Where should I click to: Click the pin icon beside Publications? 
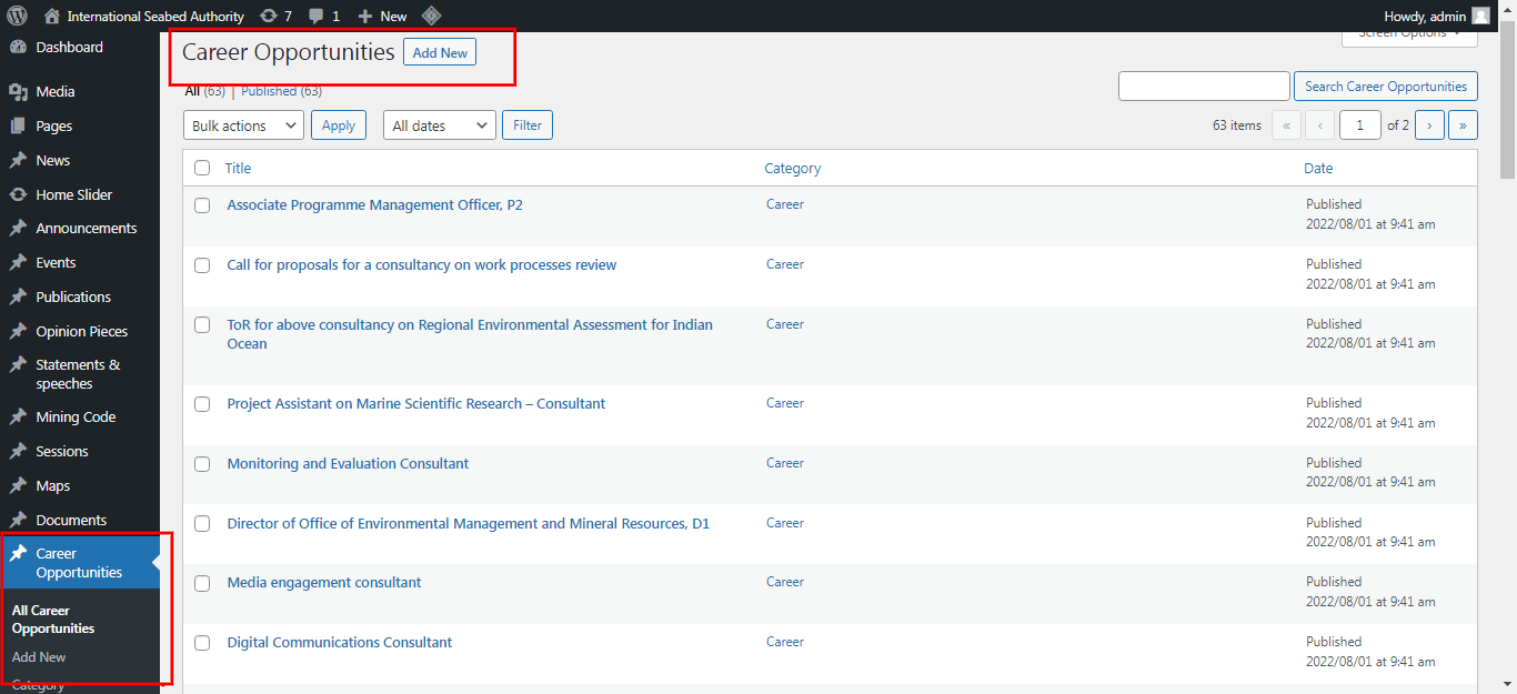pos(18,297)
